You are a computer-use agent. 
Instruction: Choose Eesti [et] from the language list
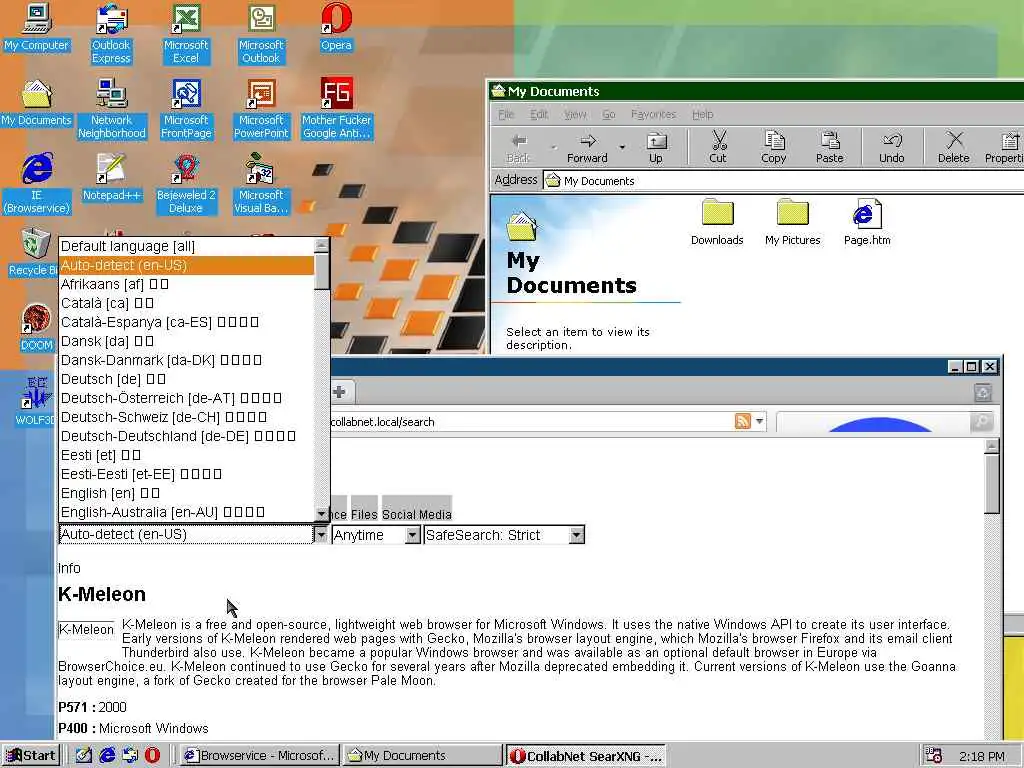(186, 455)
